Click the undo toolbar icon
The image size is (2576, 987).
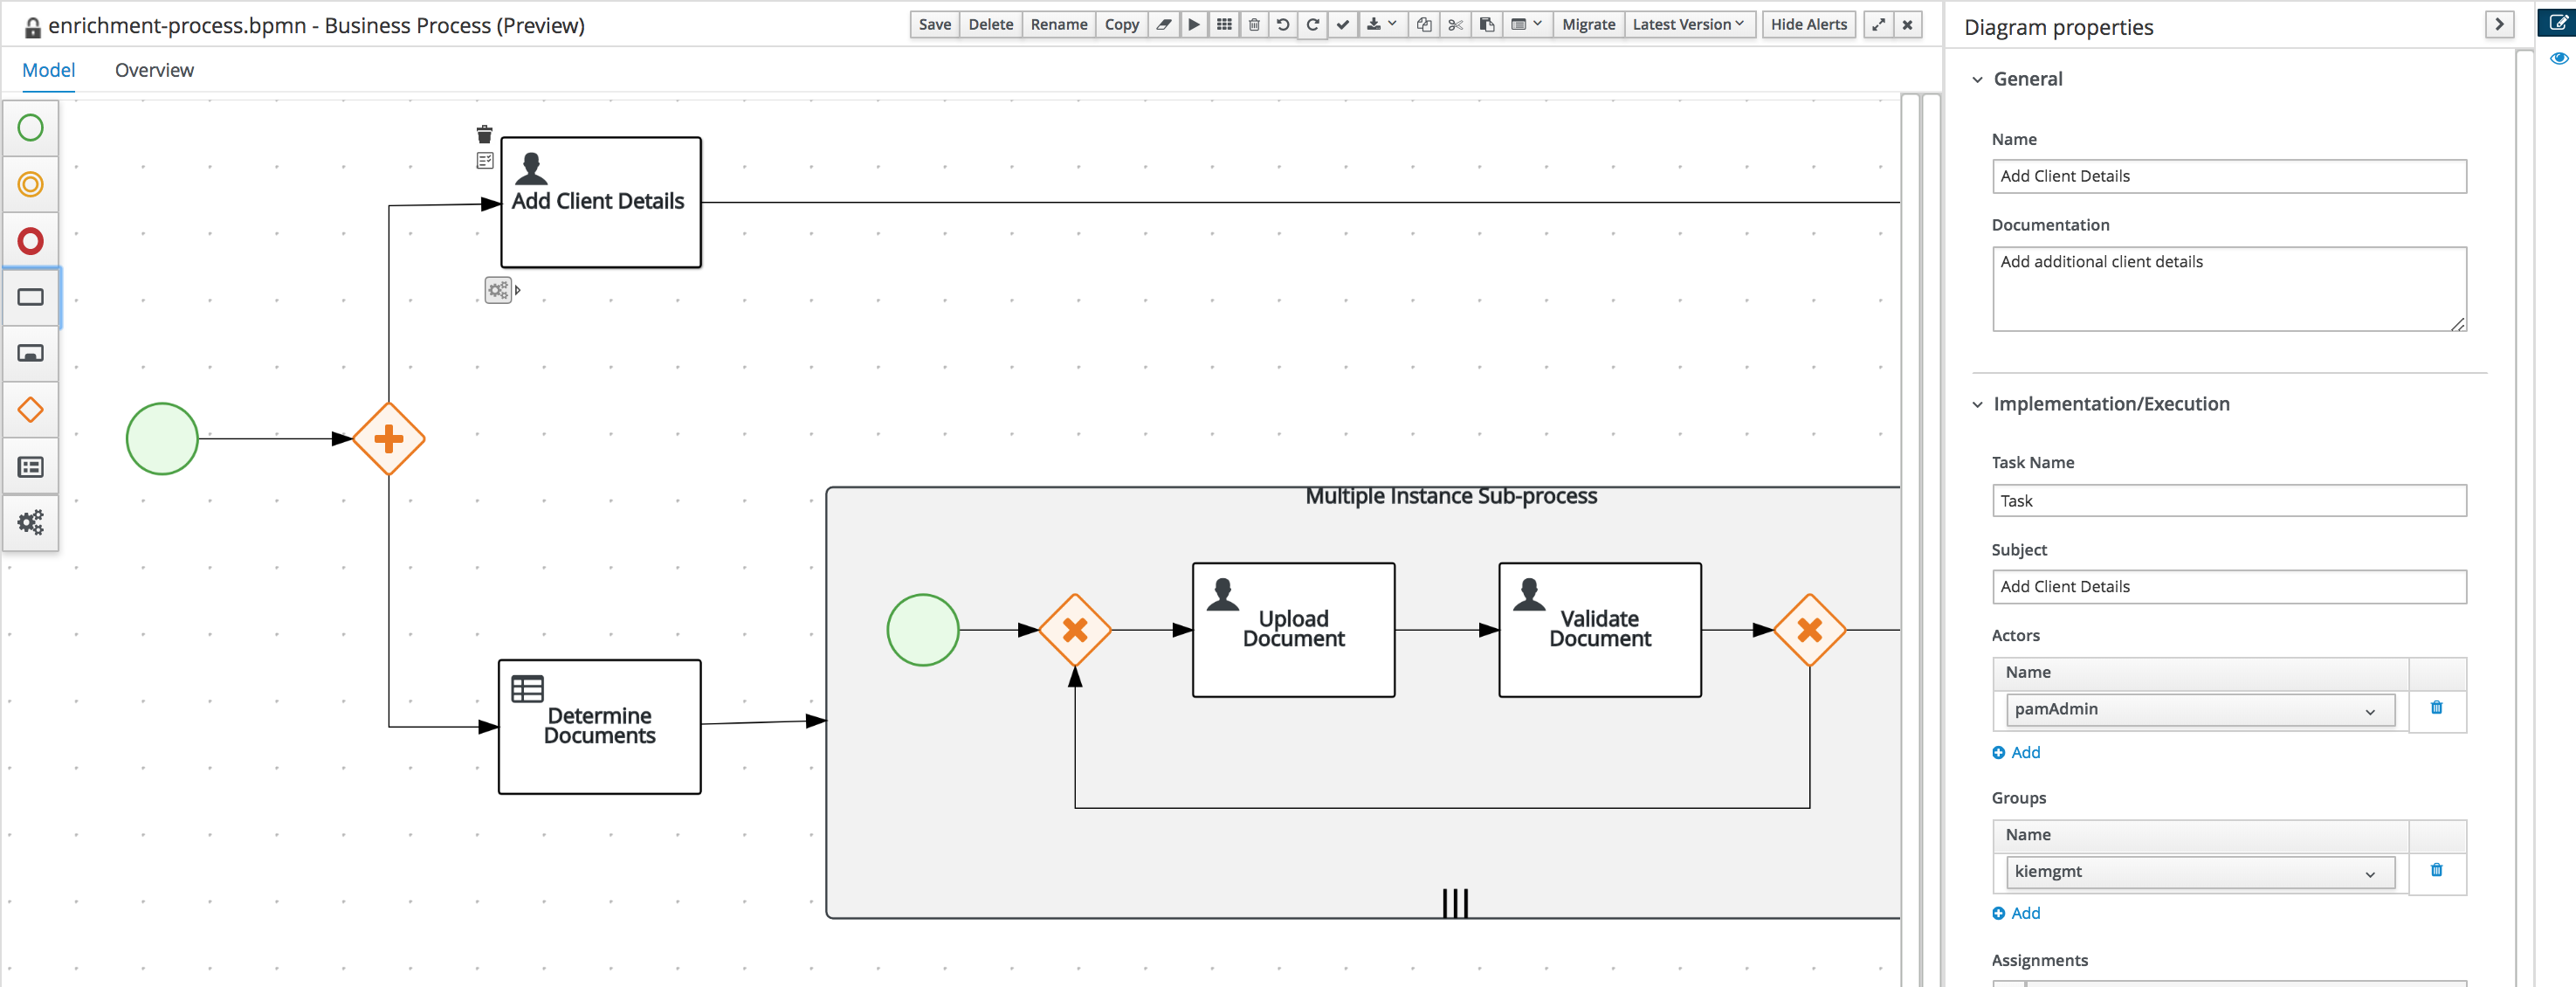[x=1283, y=24]
